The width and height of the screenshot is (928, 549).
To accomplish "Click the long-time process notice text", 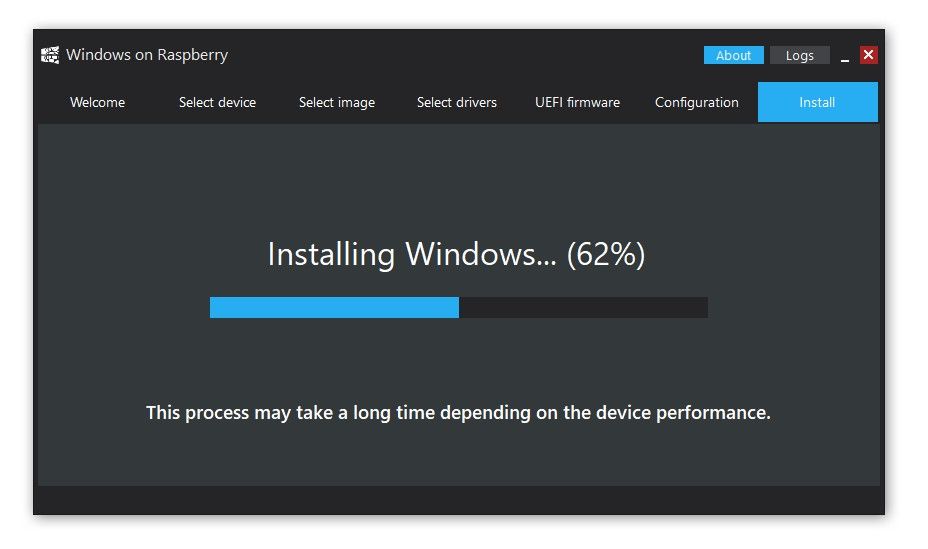I will [458, 412].
